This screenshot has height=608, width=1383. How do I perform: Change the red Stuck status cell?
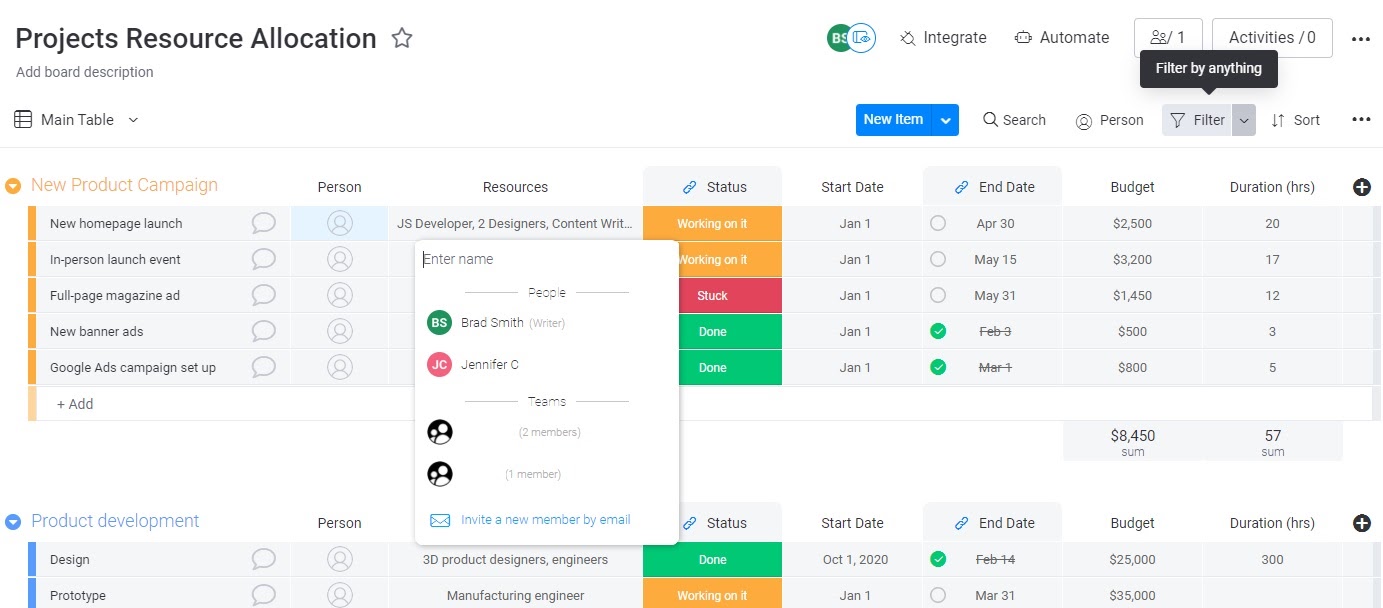pyautogui.click(x=712, y=296)
